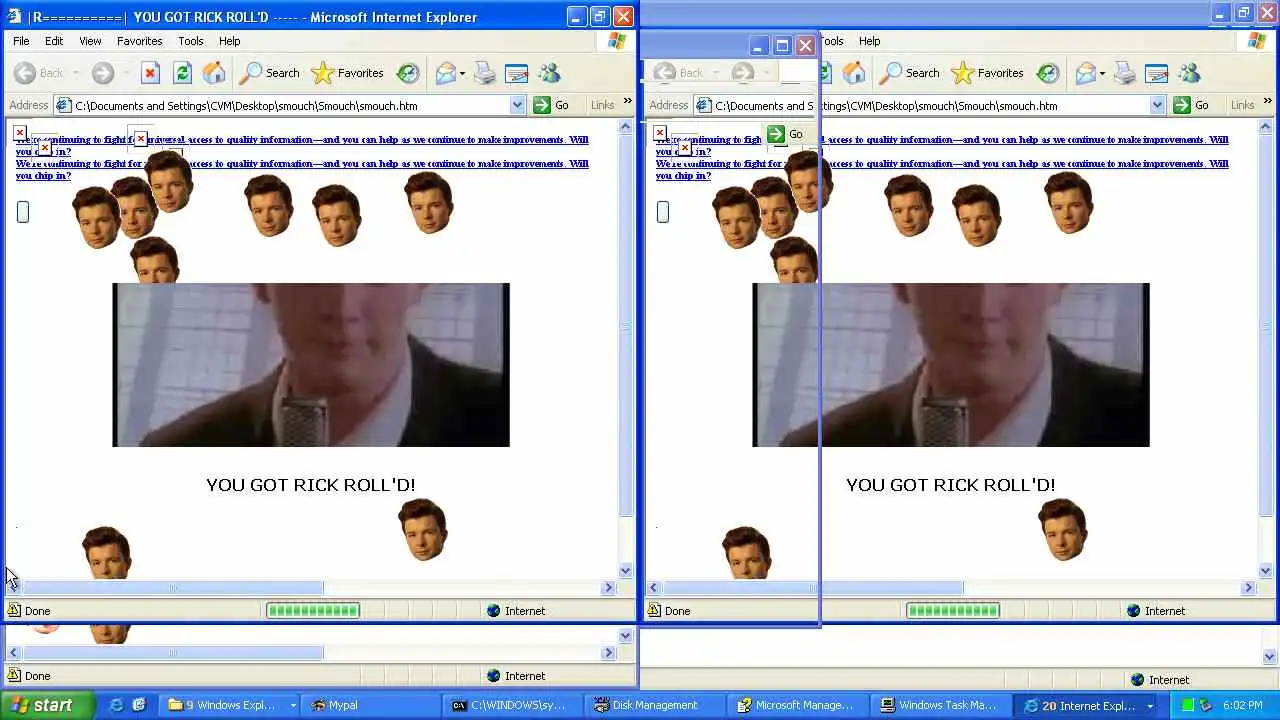Click the Show Desktop quick launch icon
This screenshot has height=720, width=1280.
[139, 705]
